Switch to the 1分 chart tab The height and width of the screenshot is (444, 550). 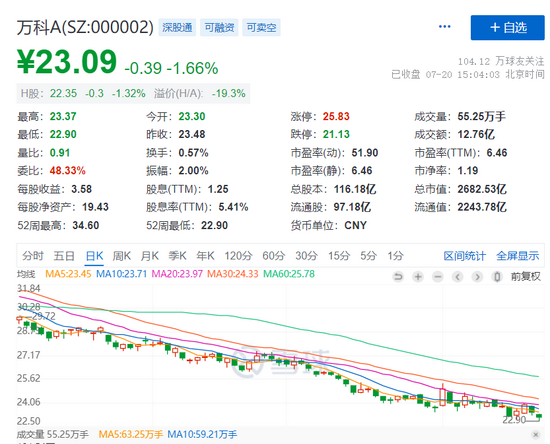click(x=395, y=256)
